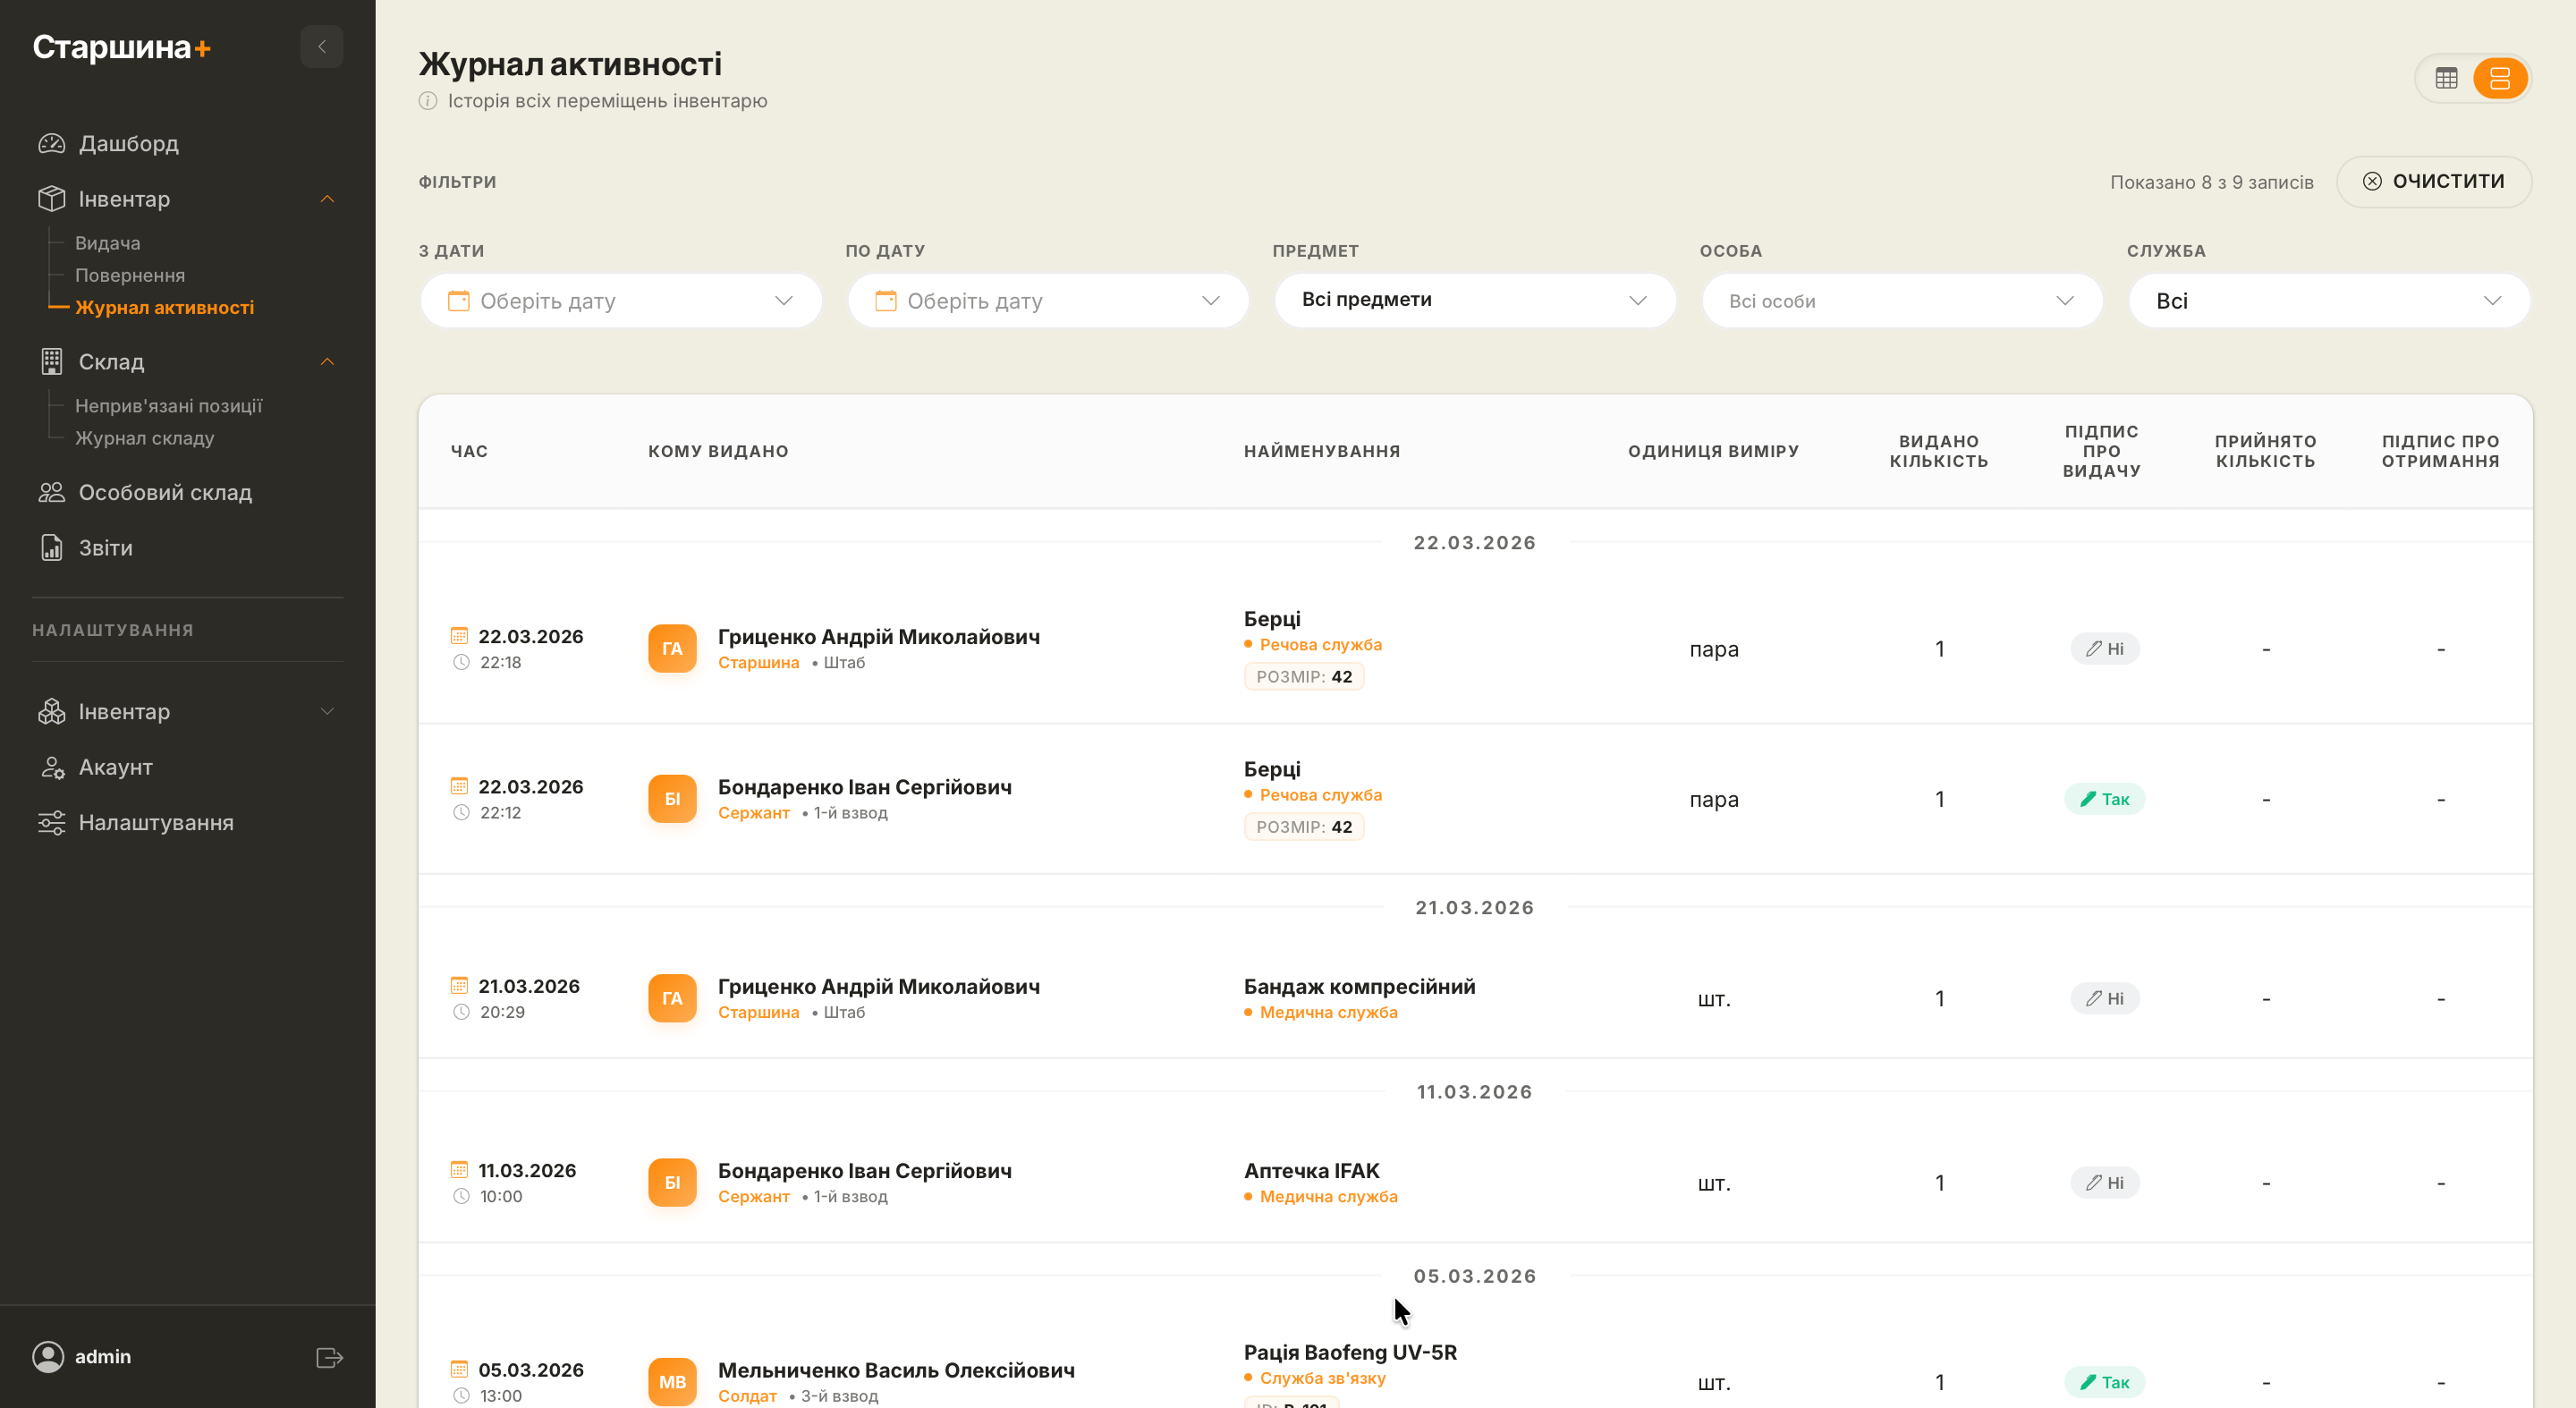Collapse the Склад sidebar section
Viewport: 2576px width, 1408px height.
tap(327, 362)
